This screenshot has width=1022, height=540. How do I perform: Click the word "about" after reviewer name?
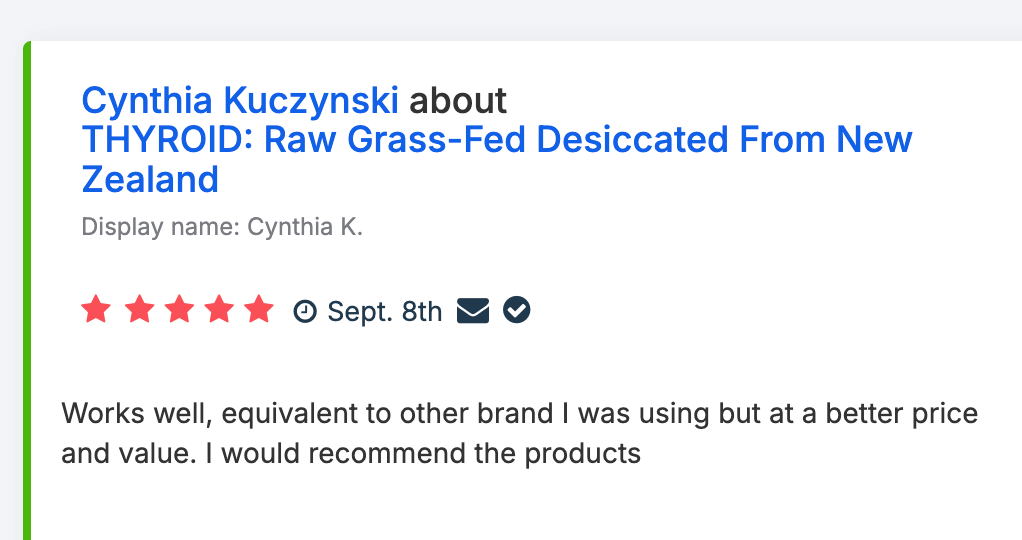tap(458, 100)
